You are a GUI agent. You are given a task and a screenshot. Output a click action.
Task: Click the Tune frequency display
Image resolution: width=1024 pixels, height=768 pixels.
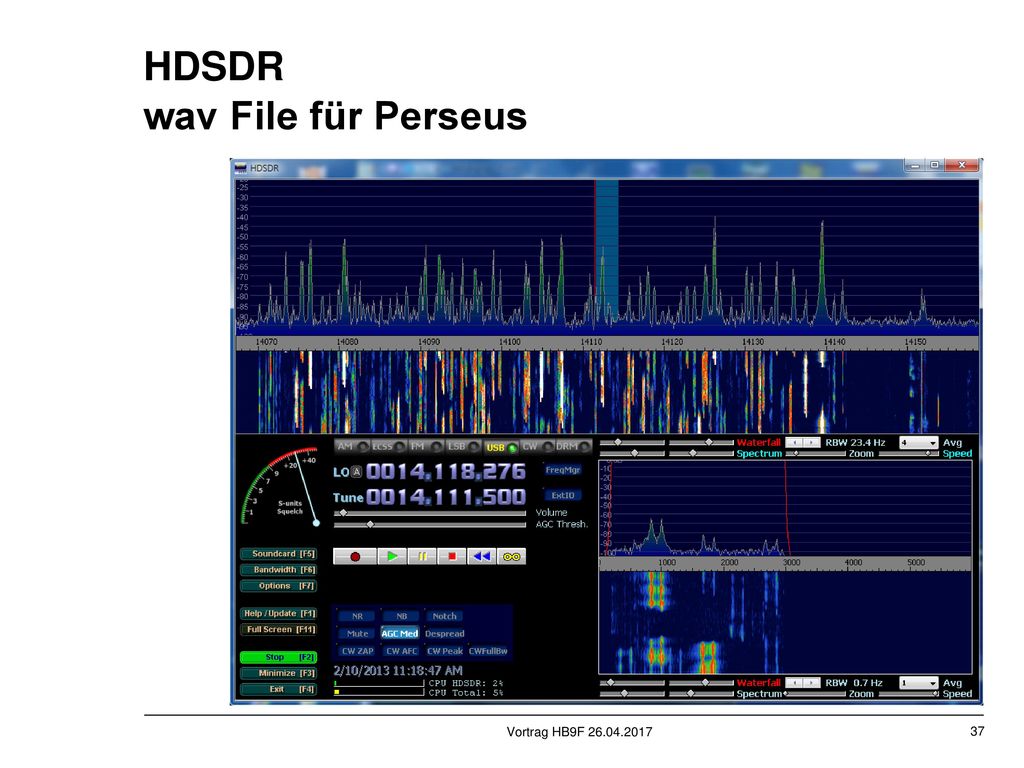[445, 497]
